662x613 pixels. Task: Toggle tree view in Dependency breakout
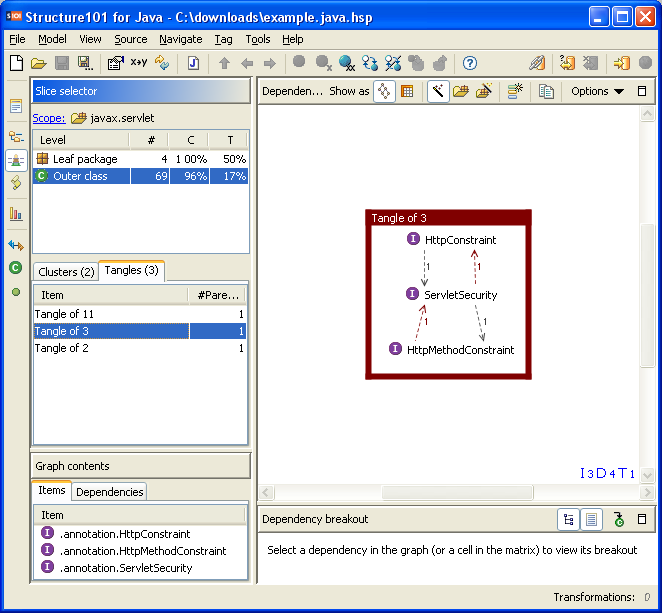[x=568, y=519]
